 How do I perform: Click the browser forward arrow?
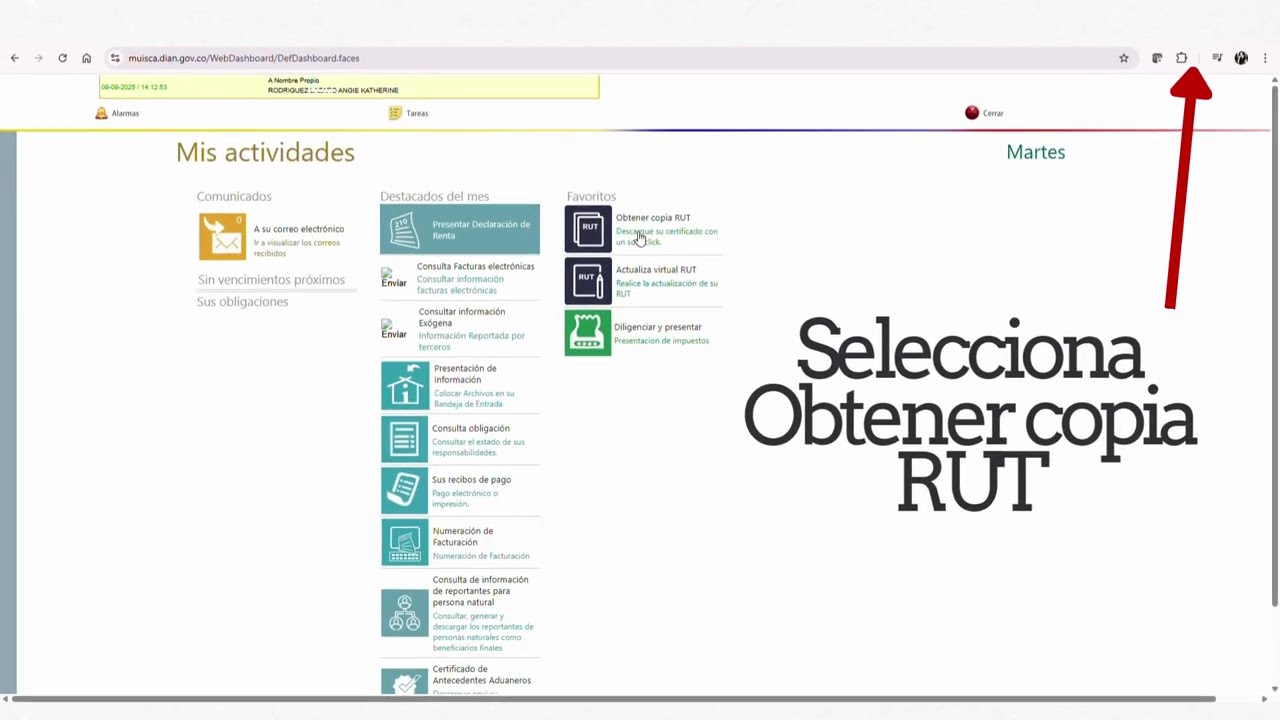(x=39, y=58)
